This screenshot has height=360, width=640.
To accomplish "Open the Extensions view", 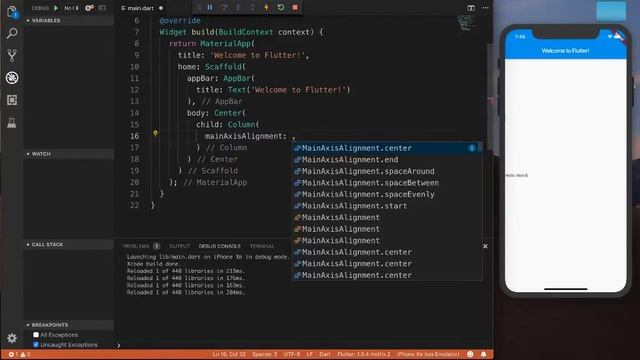I will pyautogui.click(x=12, y=100).
